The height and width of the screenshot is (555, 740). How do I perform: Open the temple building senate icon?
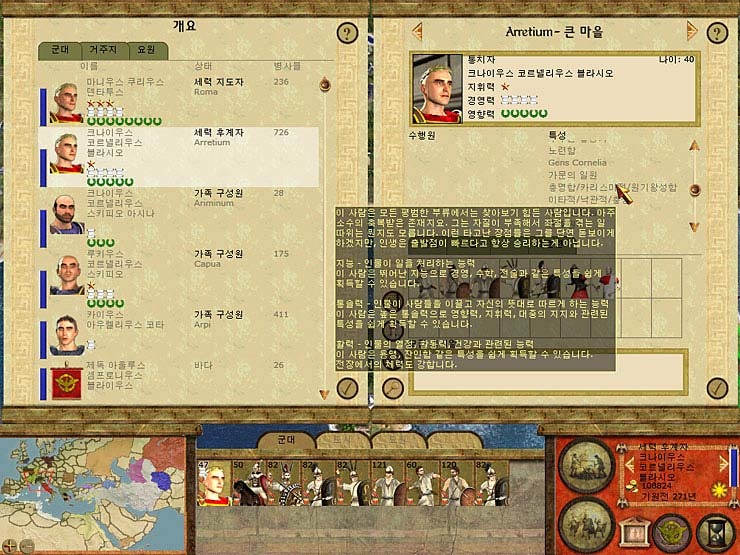(634, 533)
